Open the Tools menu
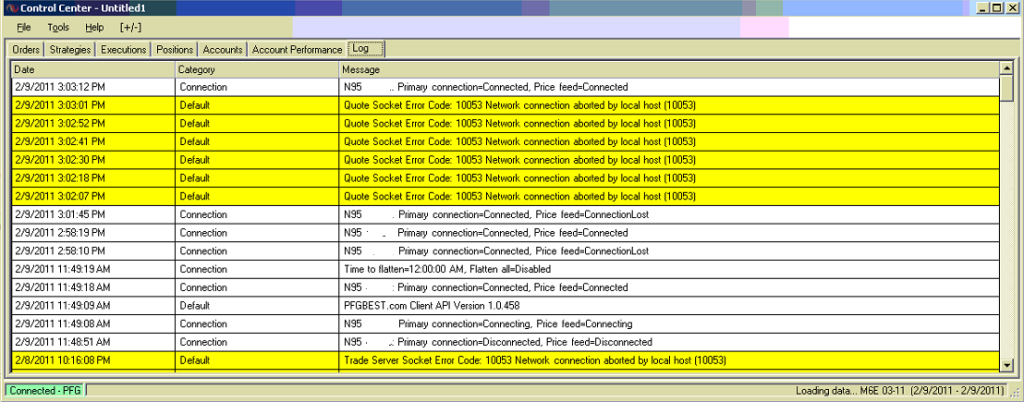The image size is (1024, 402). [58, 27]
